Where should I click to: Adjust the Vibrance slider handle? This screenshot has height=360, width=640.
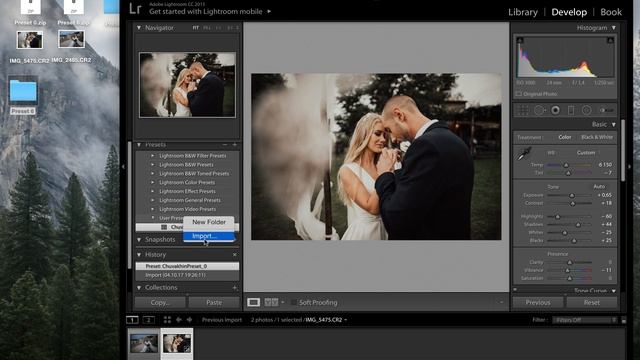pyautogui.click(x=567, y=270)
